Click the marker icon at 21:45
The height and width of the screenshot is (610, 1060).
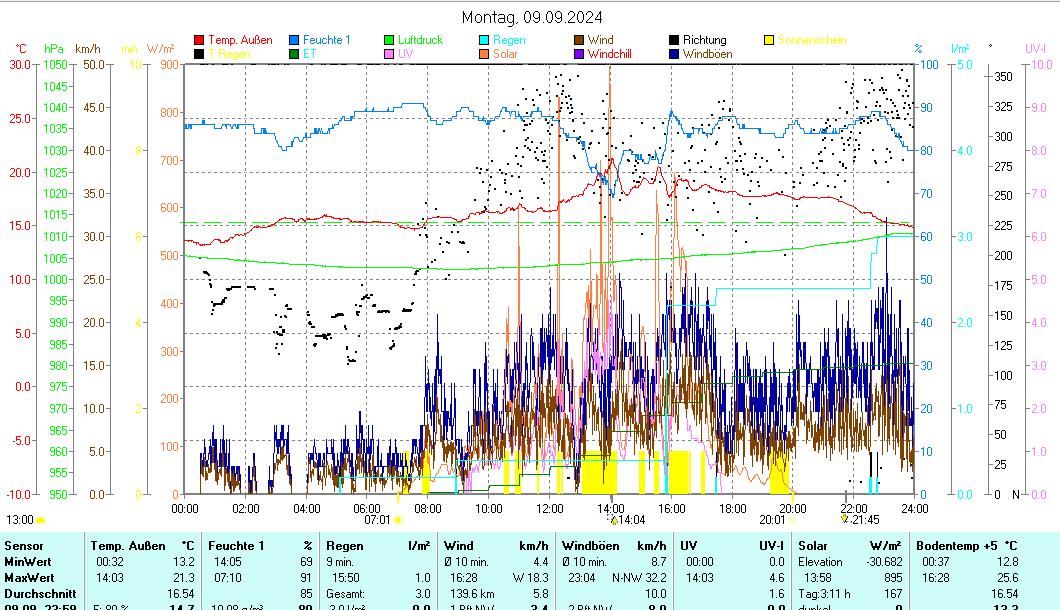click(844, 519)
